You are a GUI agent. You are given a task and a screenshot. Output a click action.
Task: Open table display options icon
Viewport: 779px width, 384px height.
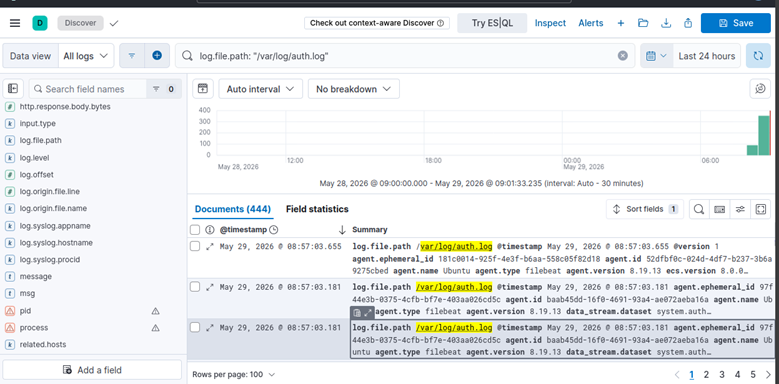[x=740, y=209]
